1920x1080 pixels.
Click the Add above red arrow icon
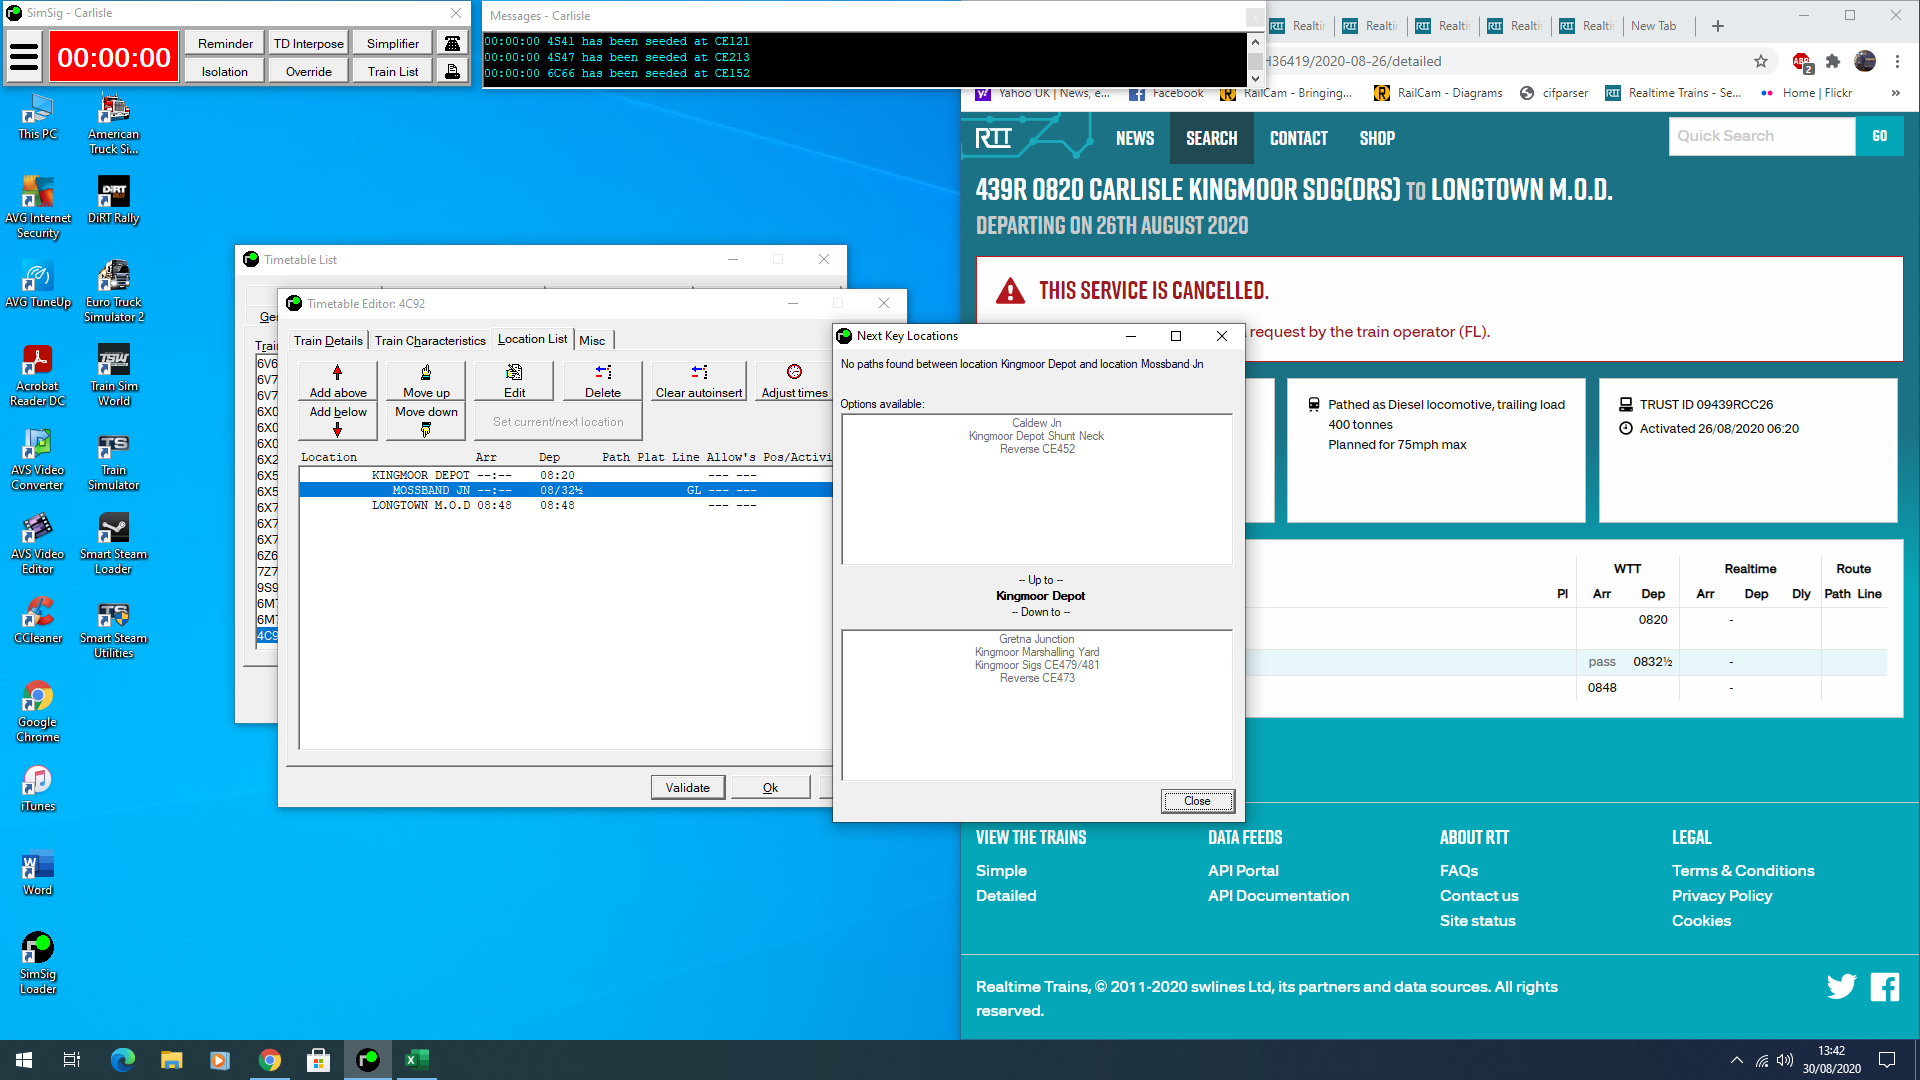[x=338, y=372]
